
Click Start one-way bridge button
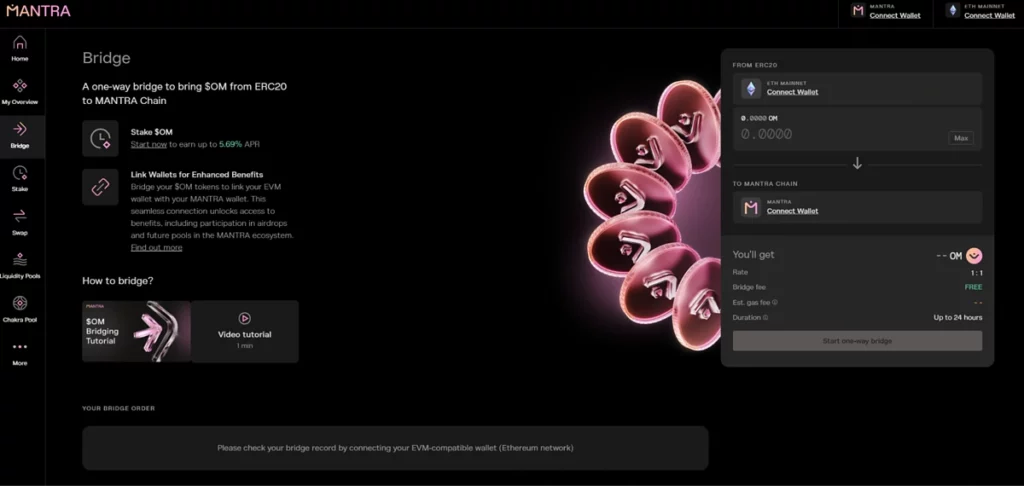[x=857, y=341]
